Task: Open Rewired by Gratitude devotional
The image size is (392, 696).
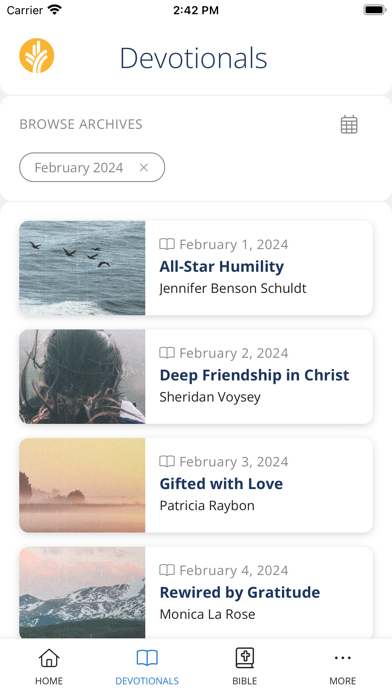Action: tap(240, 592)
